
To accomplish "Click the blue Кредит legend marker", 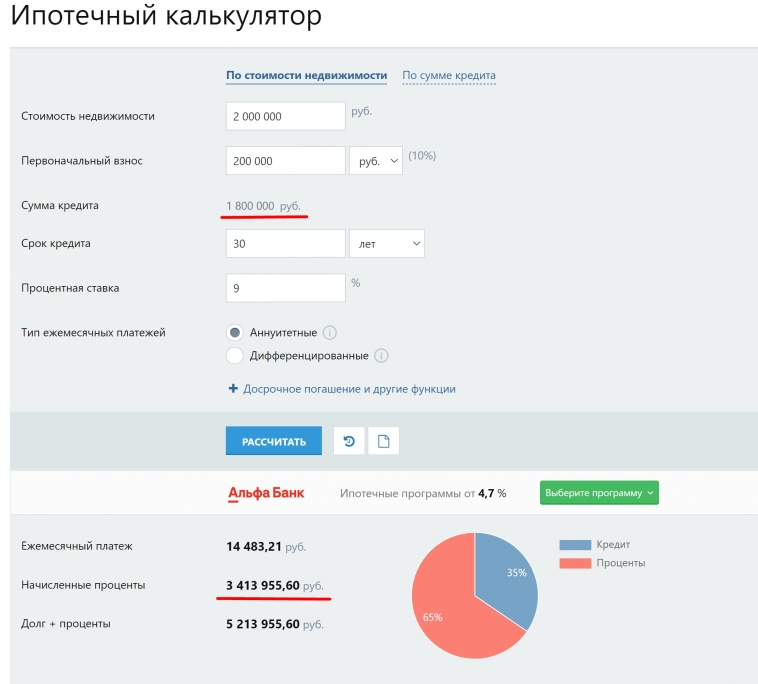I will click(x=575, y=545).
